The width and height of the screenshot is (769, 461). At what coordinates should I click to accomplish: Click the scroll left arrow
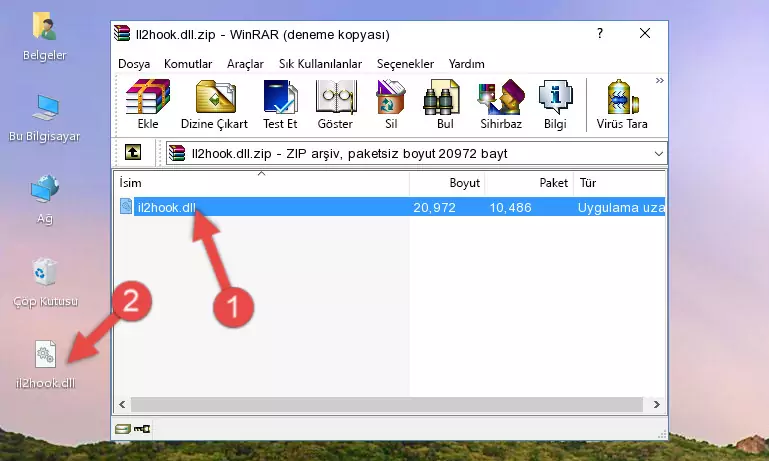[122, 405]
